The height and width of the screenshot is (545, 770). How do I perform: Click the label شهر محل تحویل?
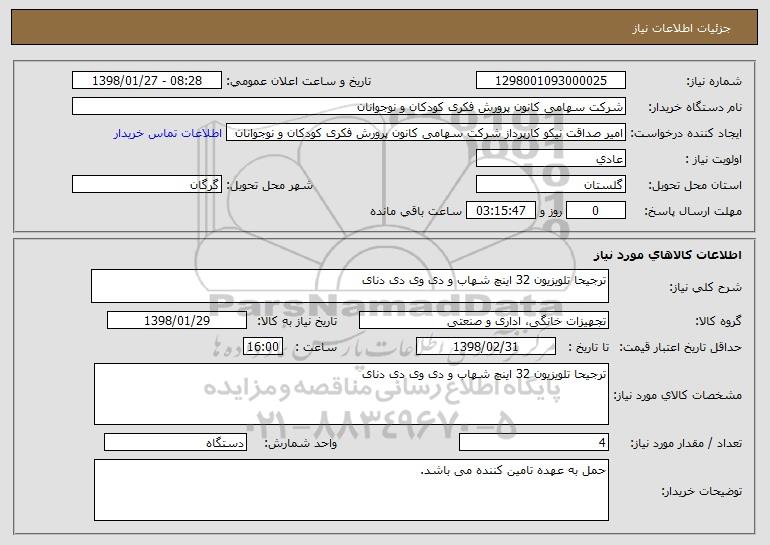coord(269,185)
